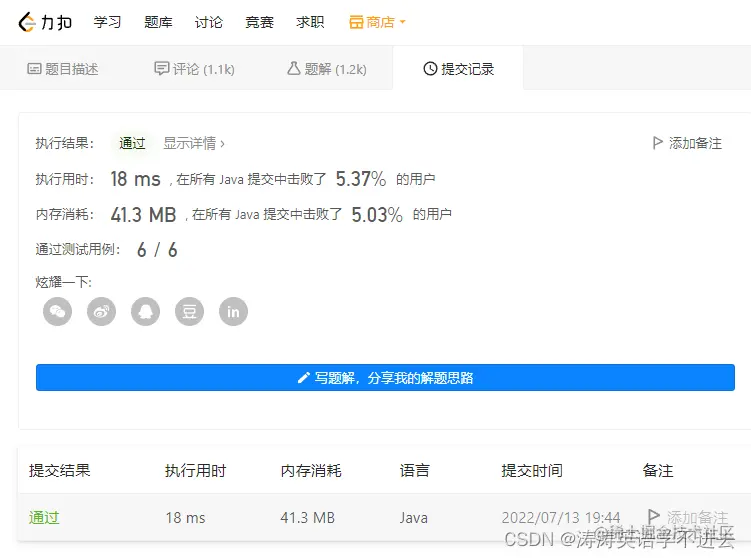Click 写题解，分享我的解题思路 button

point(386,377)
